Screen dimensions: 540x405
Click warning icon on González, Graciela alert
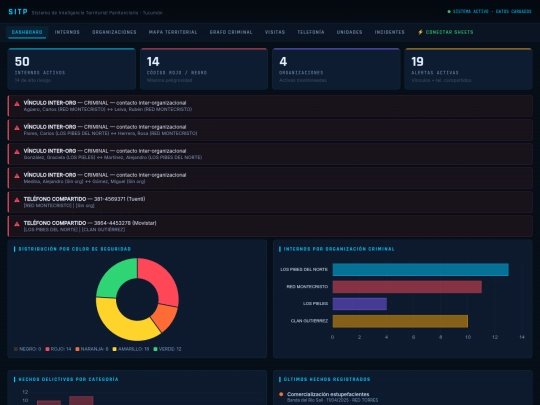pos(17,152)
